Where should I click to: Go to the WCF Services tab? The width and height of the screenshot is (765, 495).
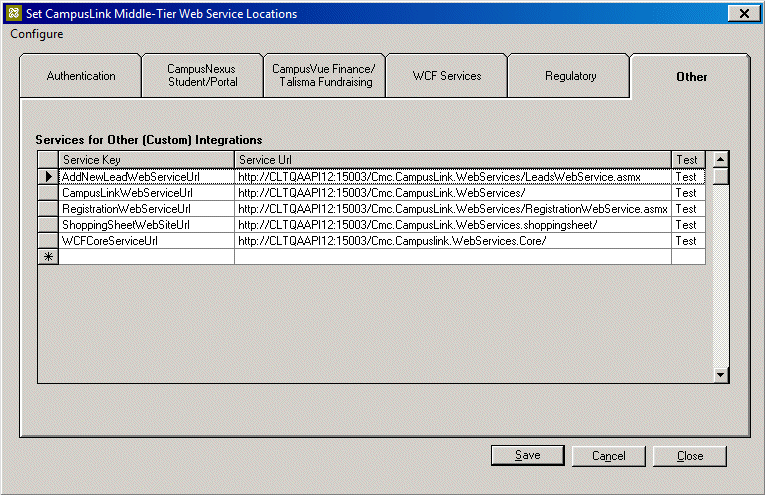click(x=446, y=76)
